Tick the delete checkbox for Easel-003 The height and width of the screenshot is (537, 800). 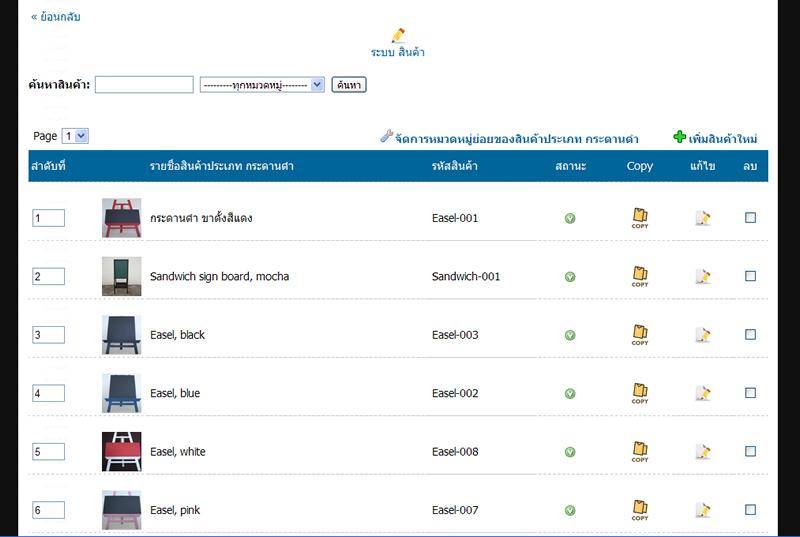[x=751, y=335]
